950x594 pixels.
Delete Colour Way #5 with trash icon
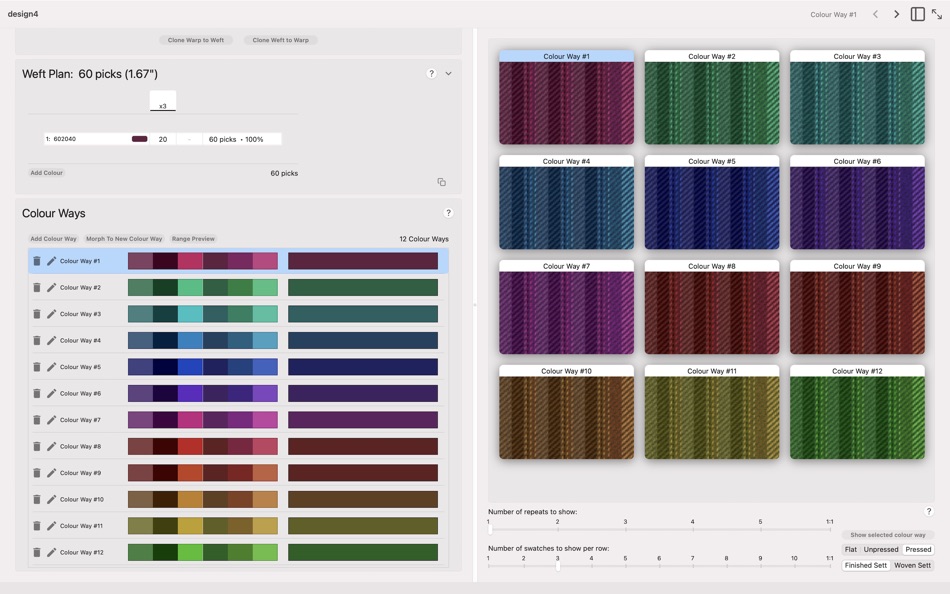pyautogui.click(x=36, y=367)
